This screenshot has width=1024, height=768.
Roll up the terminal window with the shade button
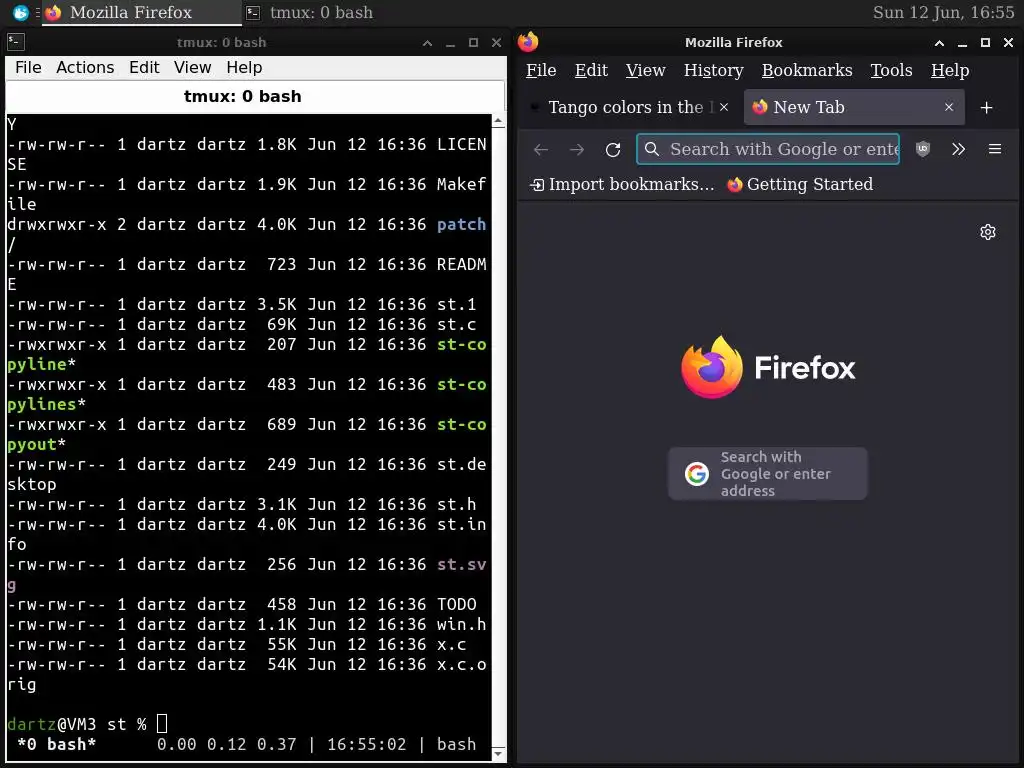(x=427, y=42)
